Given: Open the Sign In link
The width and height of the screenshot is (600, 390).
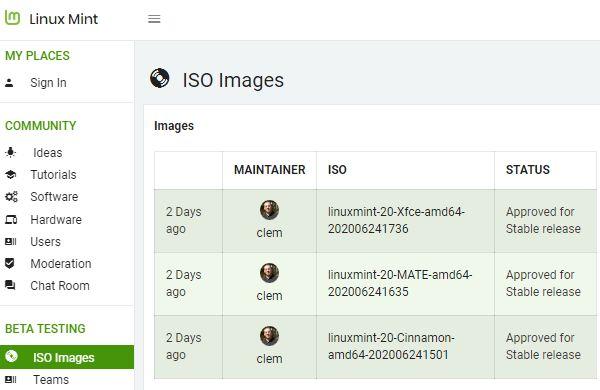Looking at the screenshot, I should [x=48, y=83].
